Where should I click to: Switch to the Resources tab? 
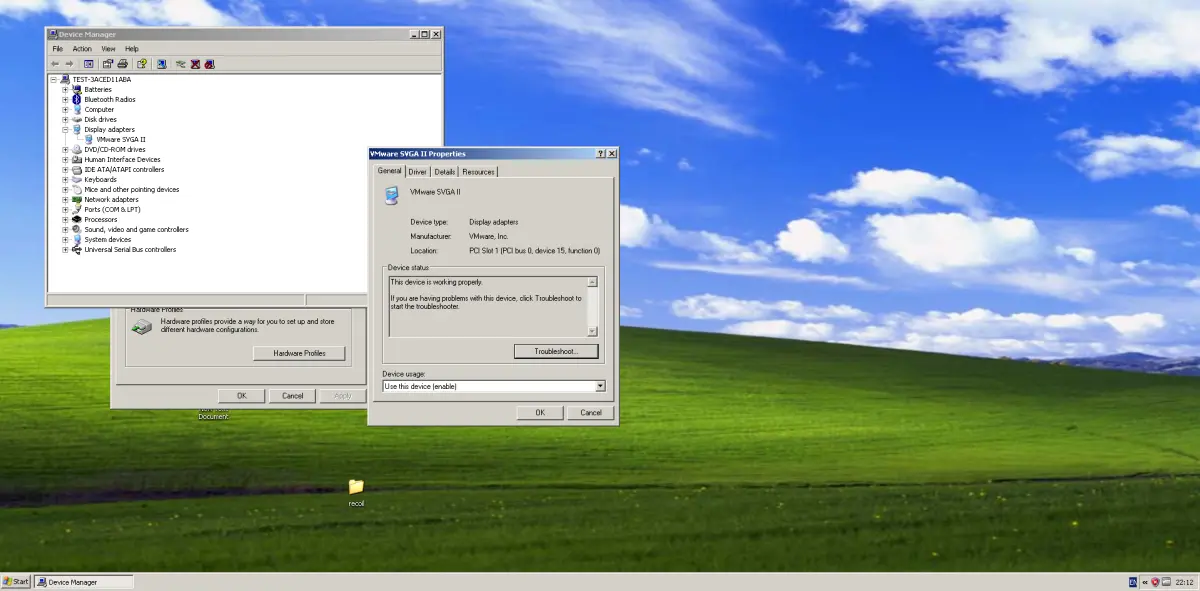(x=478, y=172)
